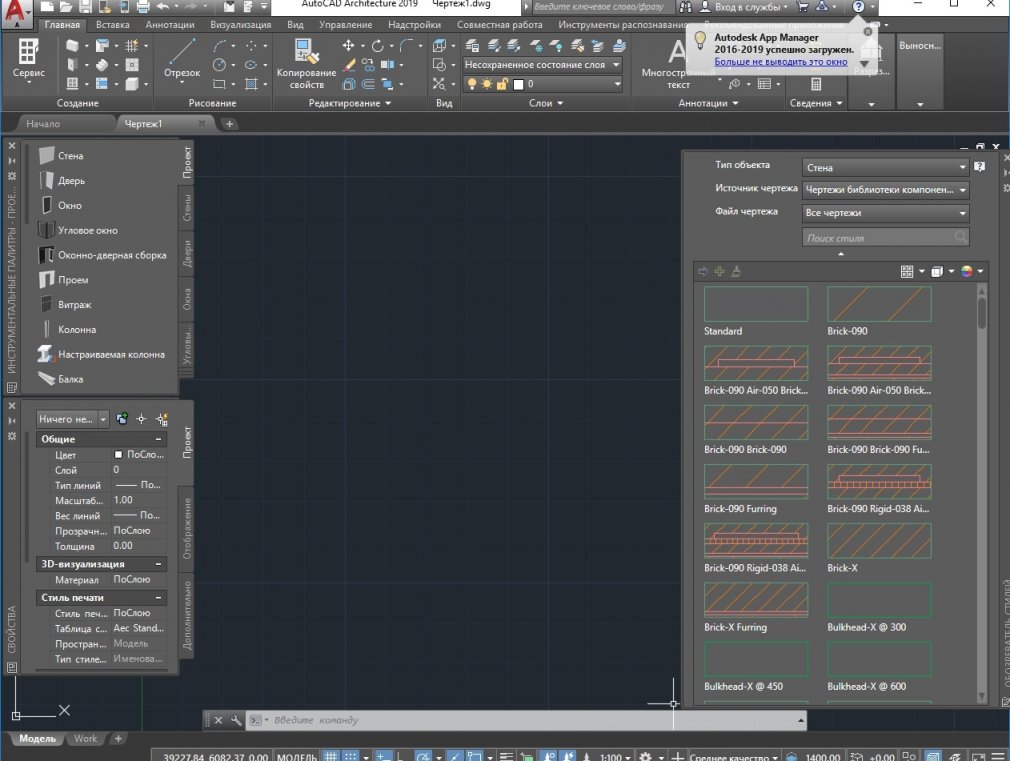Screen dimensions: 1010x761
Task: Click the help icon in Styles Browser
Action: [980, 167]
